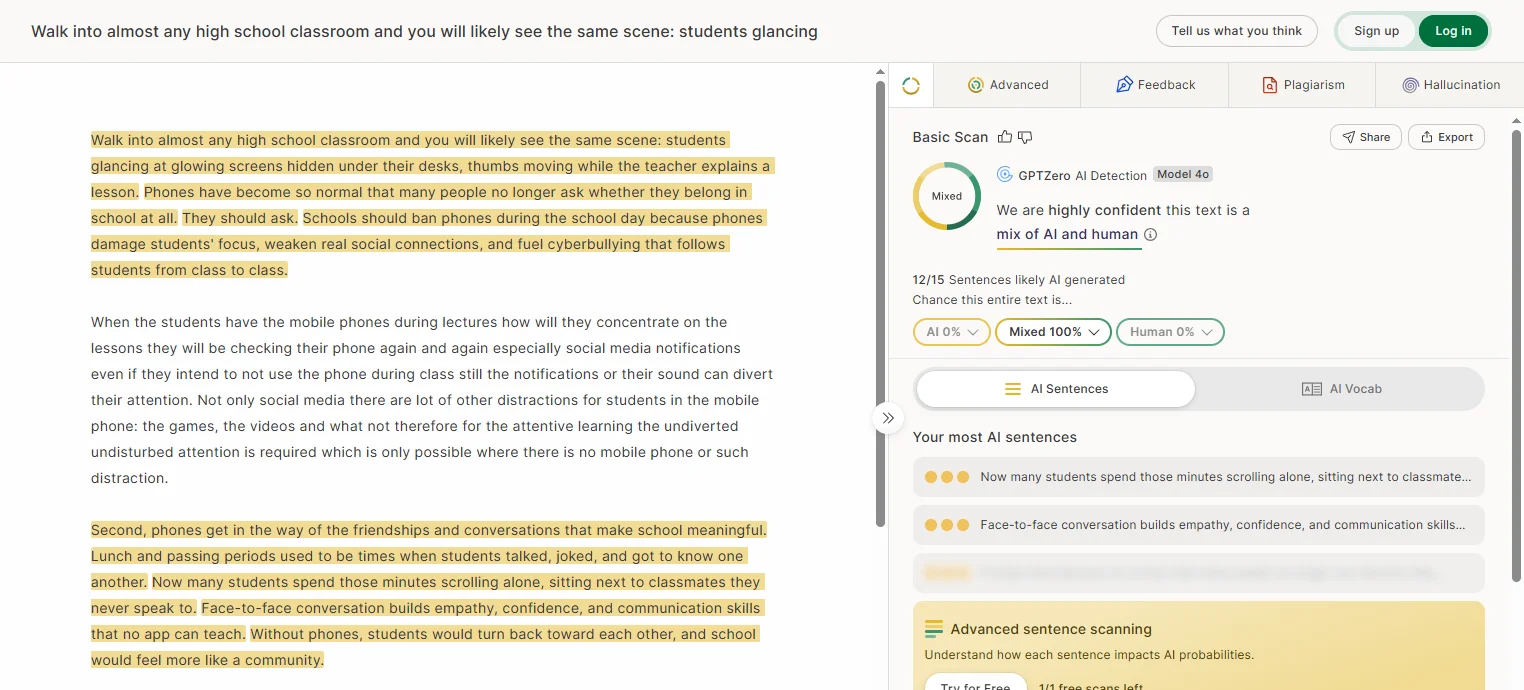Click the 'Advanced sentence scanning' heading
1524x690 pixels.
pos(1051,629)
